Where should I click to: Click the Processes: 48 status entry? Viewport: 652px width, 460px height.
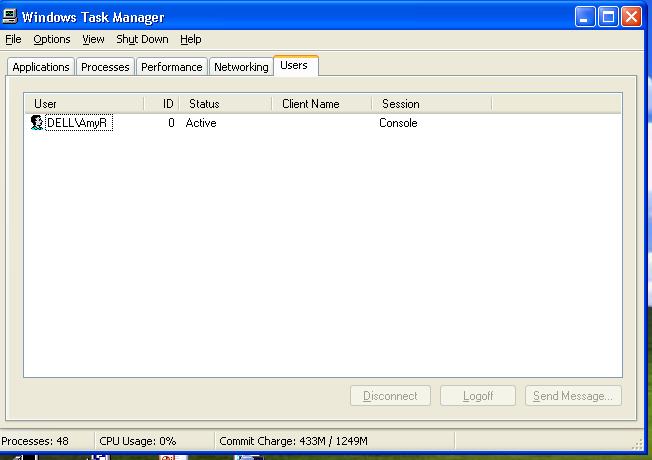click(x=35, y=441)
